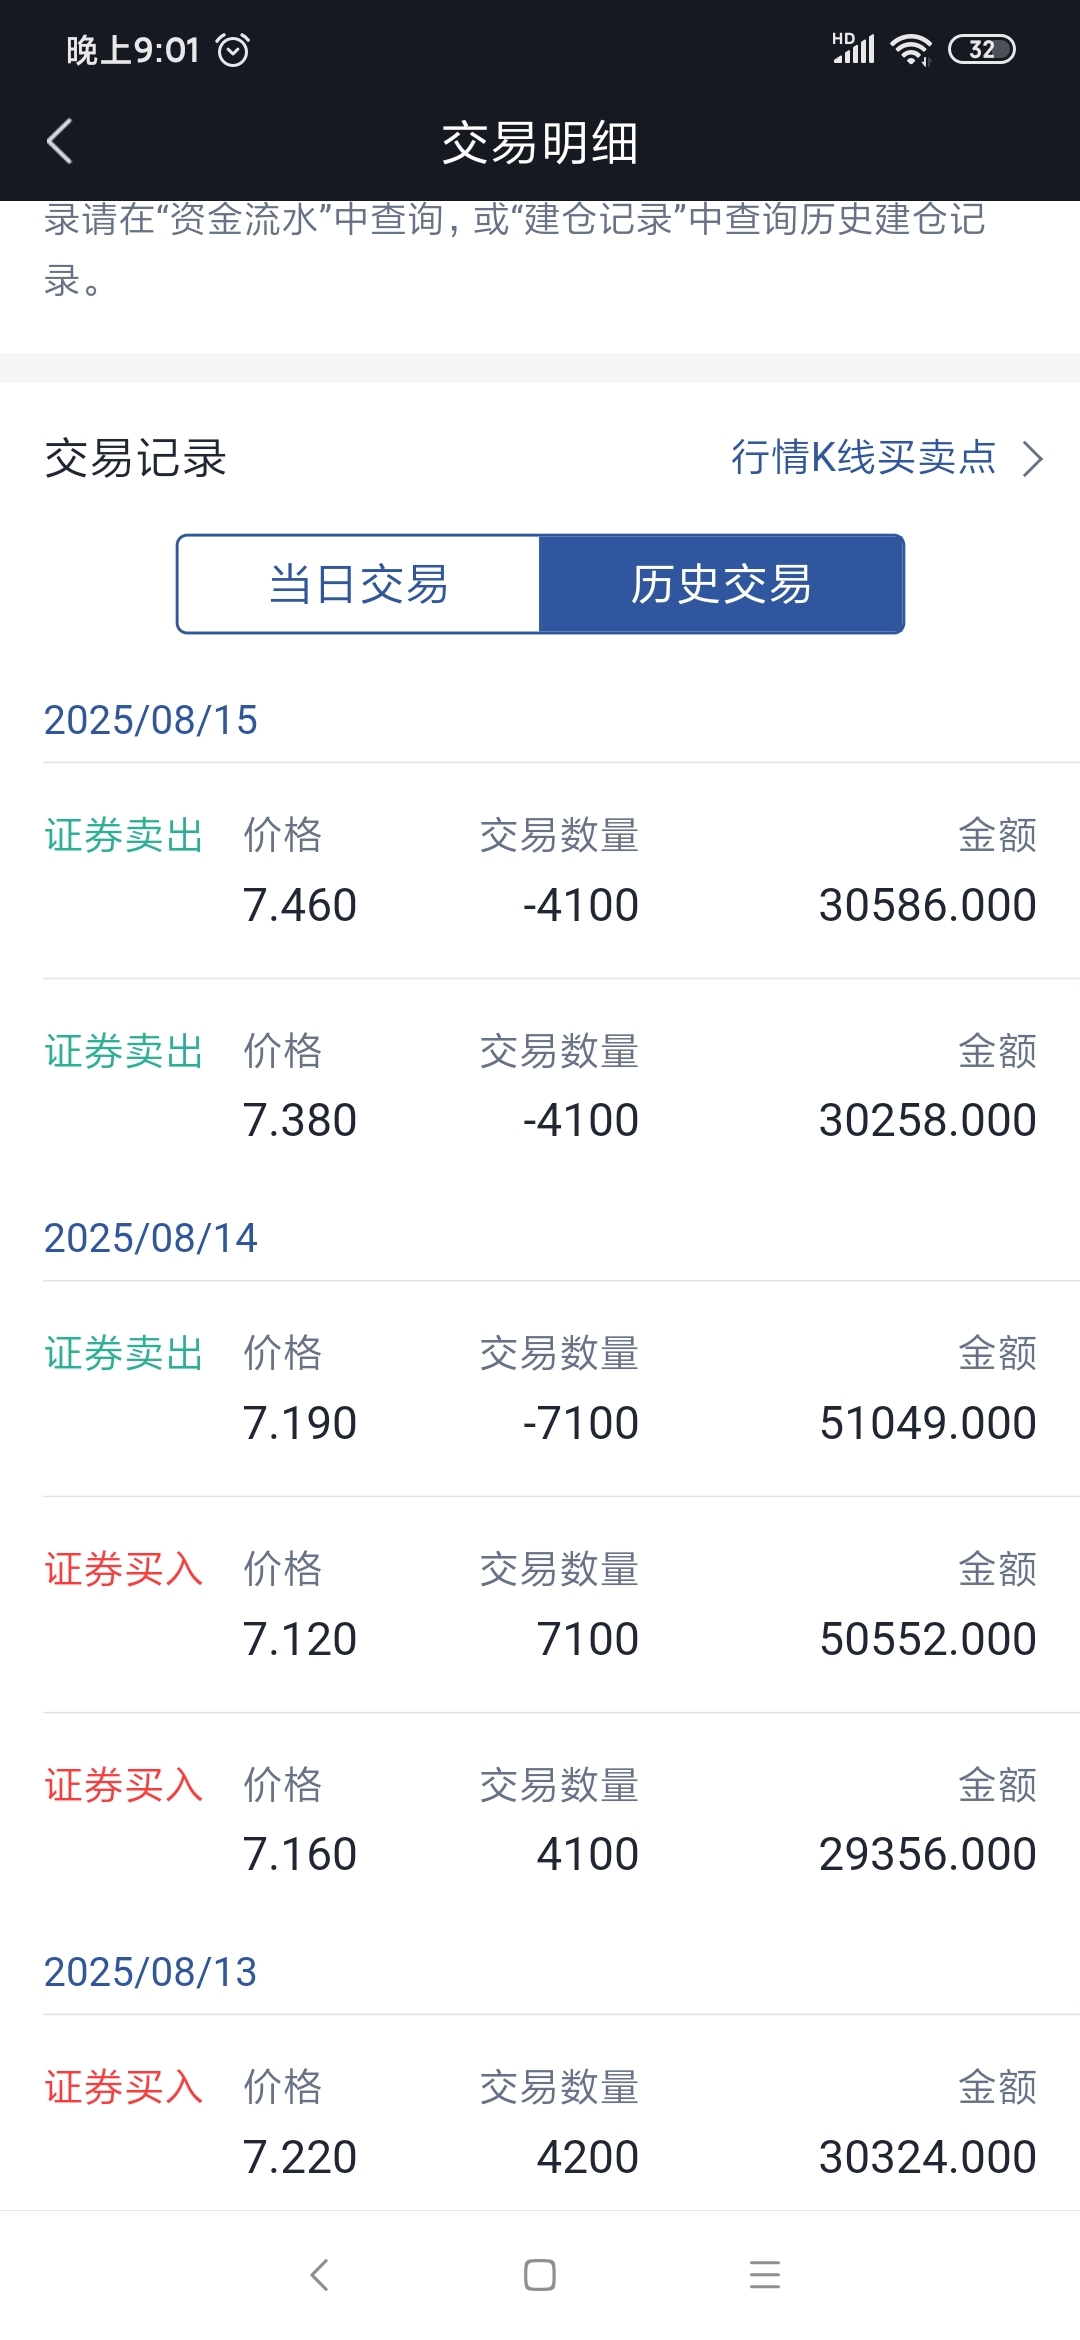This screenshot has height=2340, width=1080.
Task: Tap the battery indicator showing 32
Action: (x=982, y=49)
